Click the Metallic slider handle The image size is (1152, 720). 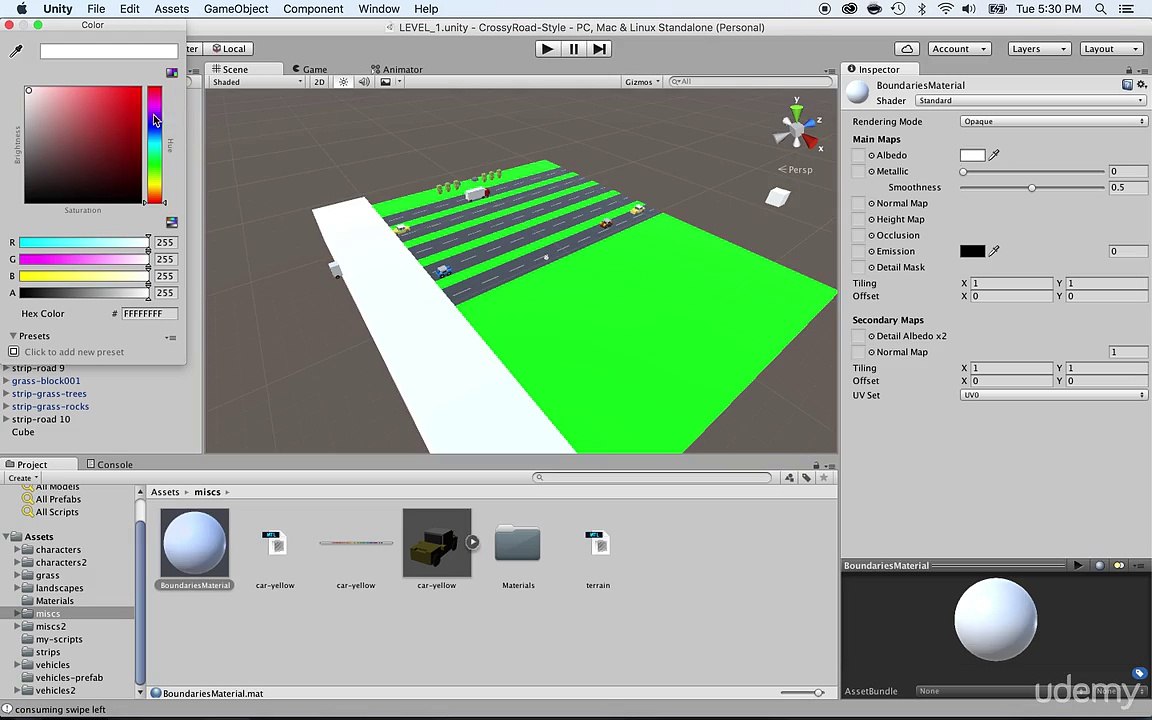(x=963, y=172)
